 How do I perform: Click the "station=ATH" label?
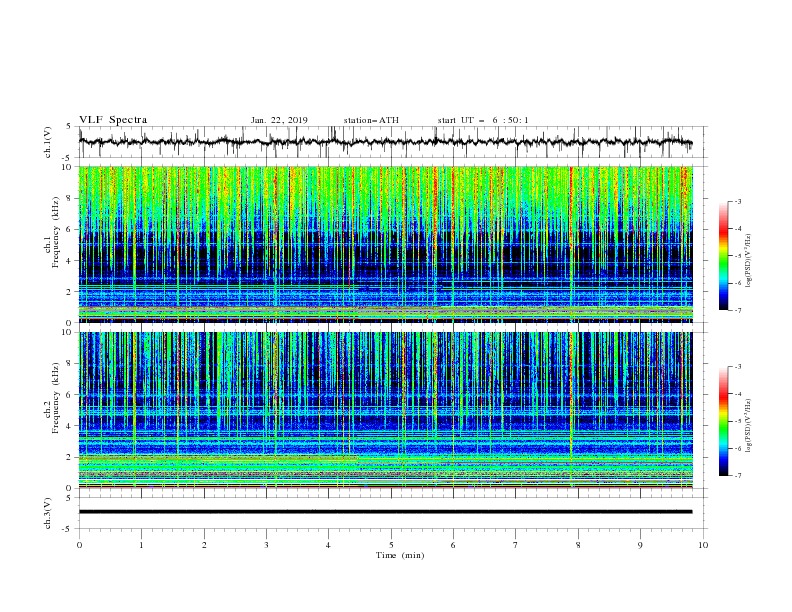point(371,120)
